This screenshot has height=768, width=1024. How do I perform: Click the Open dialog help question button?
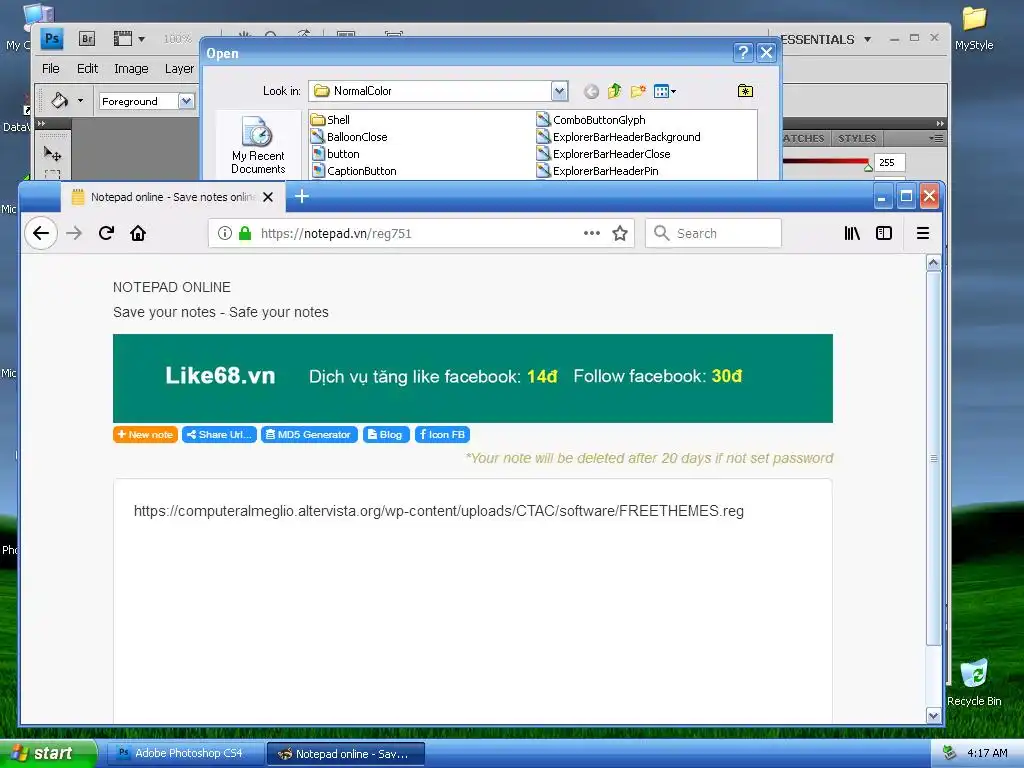point(743,53)
